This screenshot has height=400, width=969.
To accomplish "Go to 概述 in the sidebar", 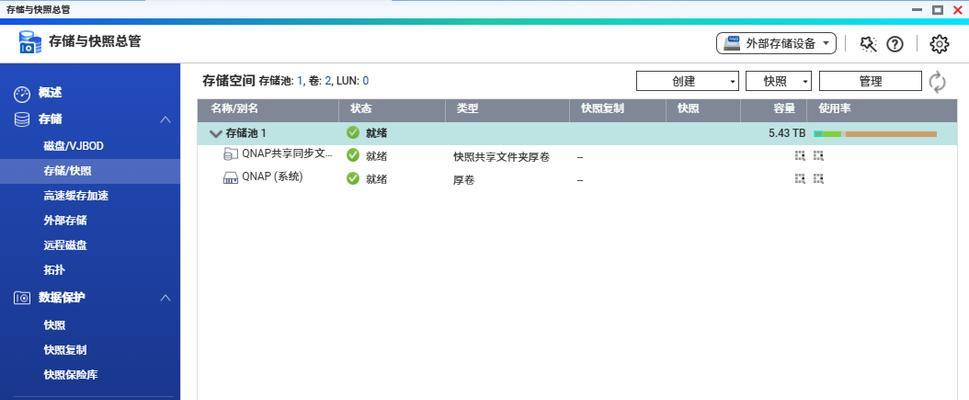I will (x=50, y=93).
